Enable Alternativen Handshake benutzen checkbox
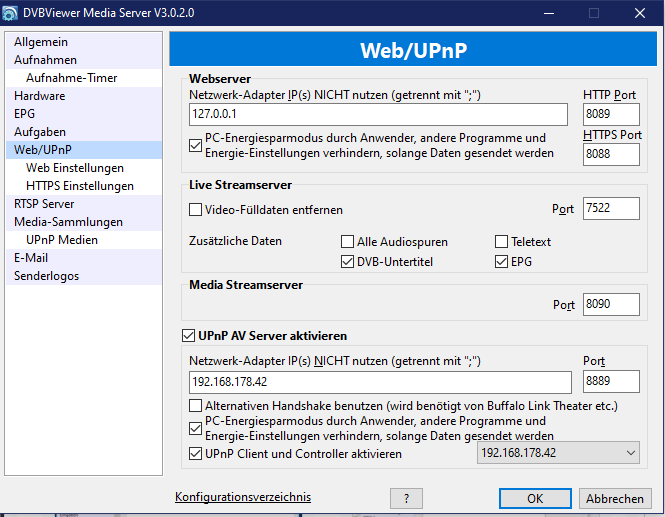This screenshot has width=665, height=517. 195,406
